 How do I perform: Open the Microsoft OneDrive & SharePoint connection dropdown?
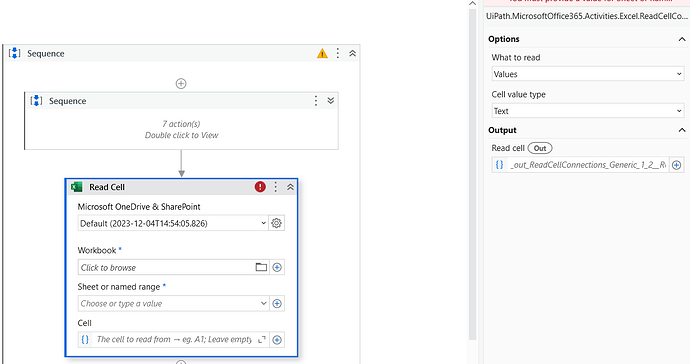[173, 223]
